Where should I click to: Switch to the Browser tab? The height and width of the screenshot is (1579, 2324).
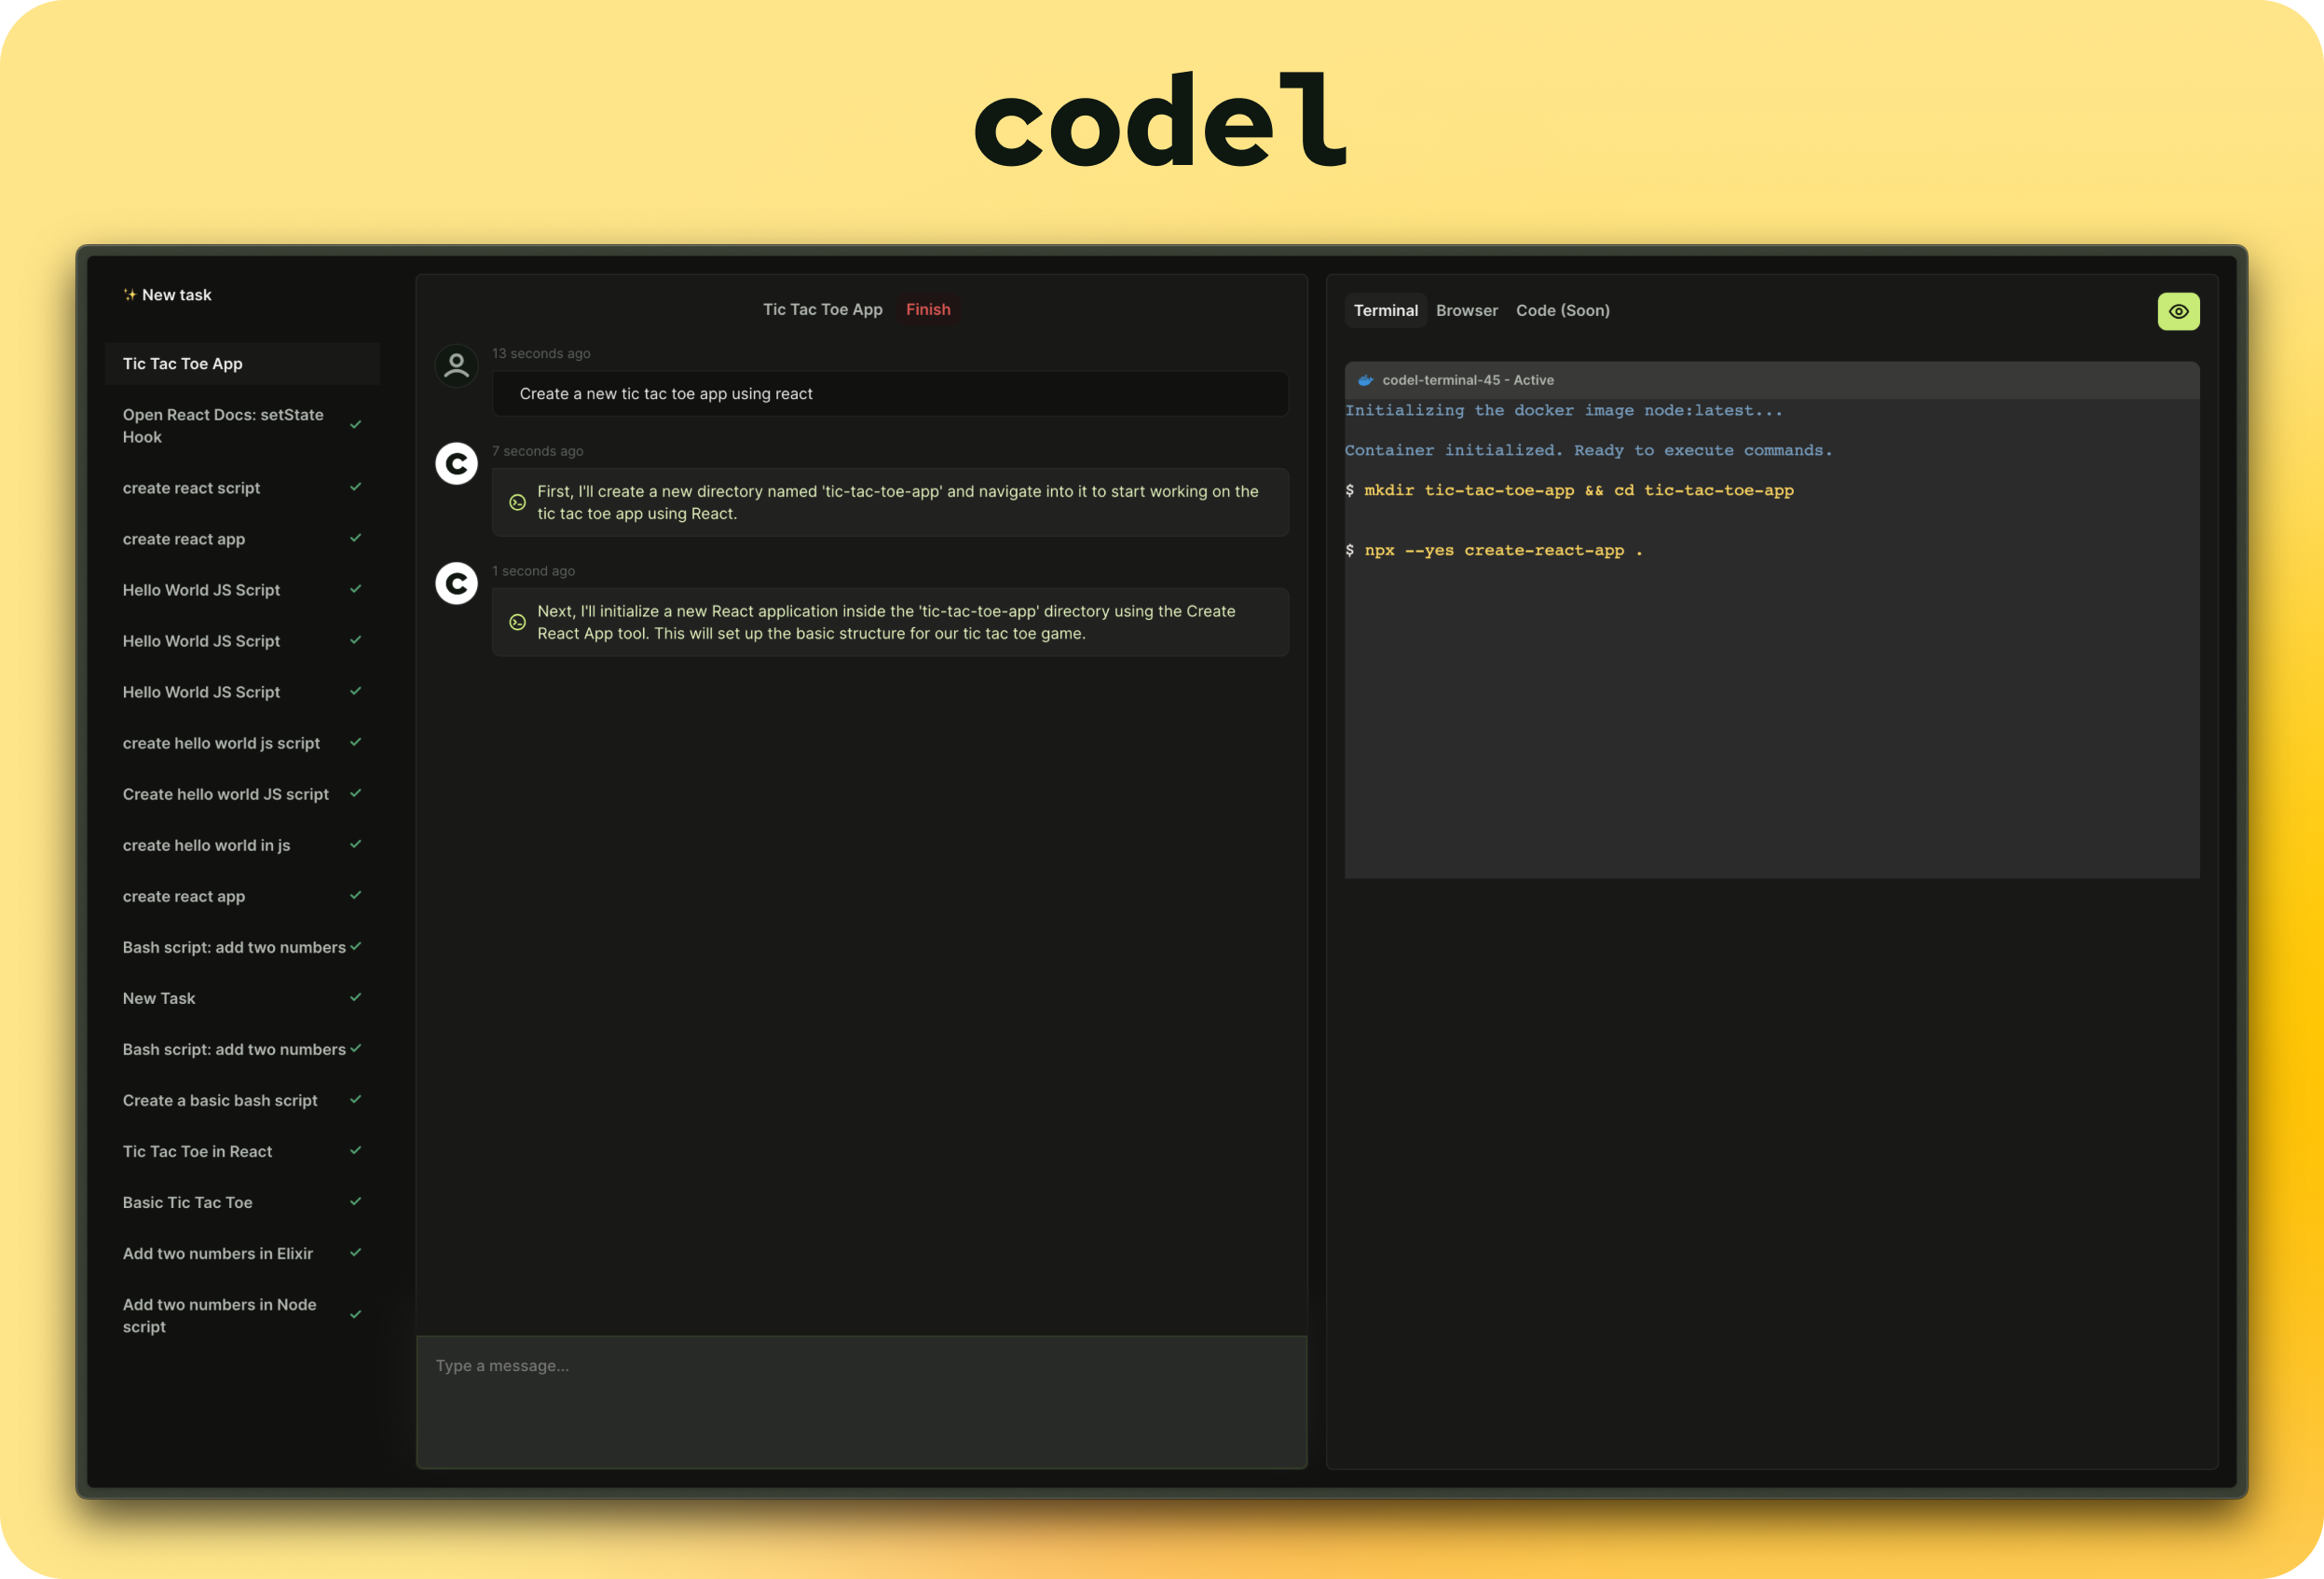tap(1466, 310)
